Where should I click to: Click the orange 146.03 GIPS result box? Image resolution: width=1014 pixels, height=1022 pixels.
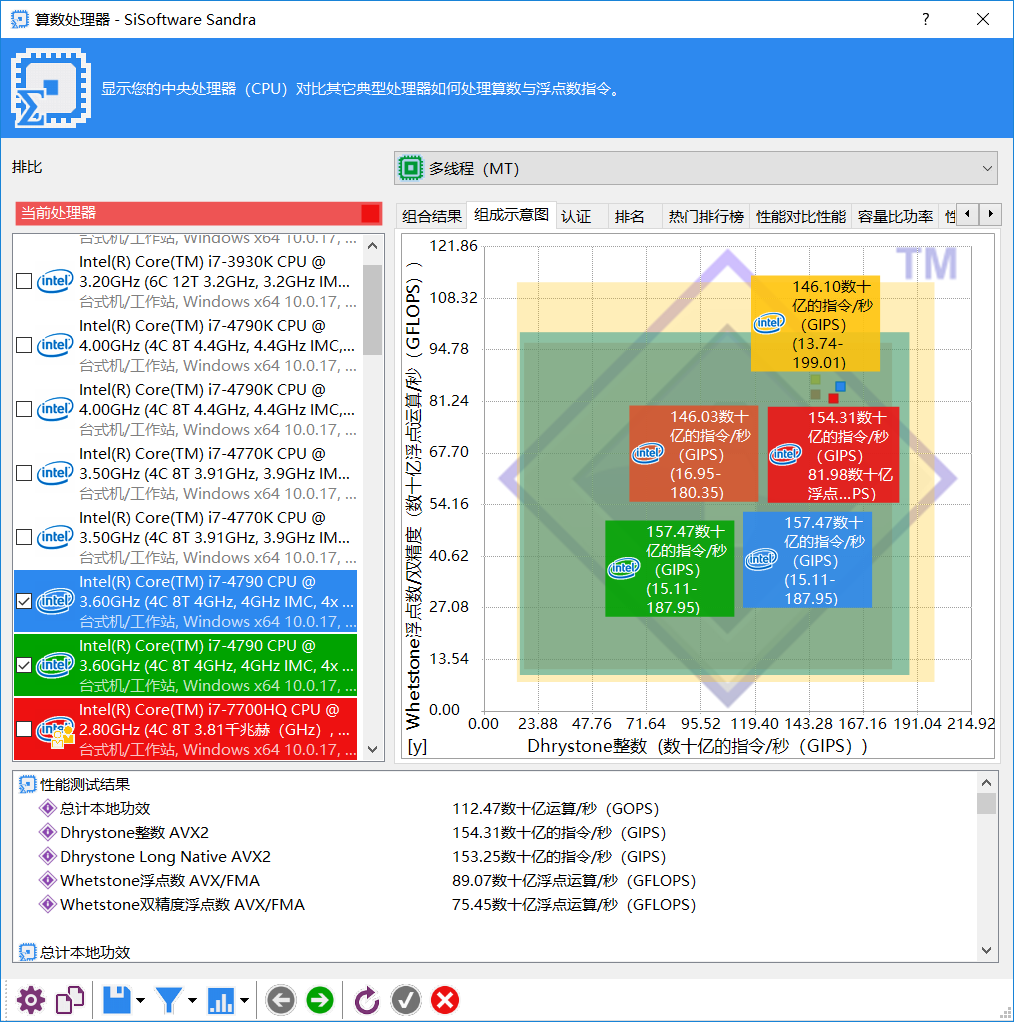(693, 454)
